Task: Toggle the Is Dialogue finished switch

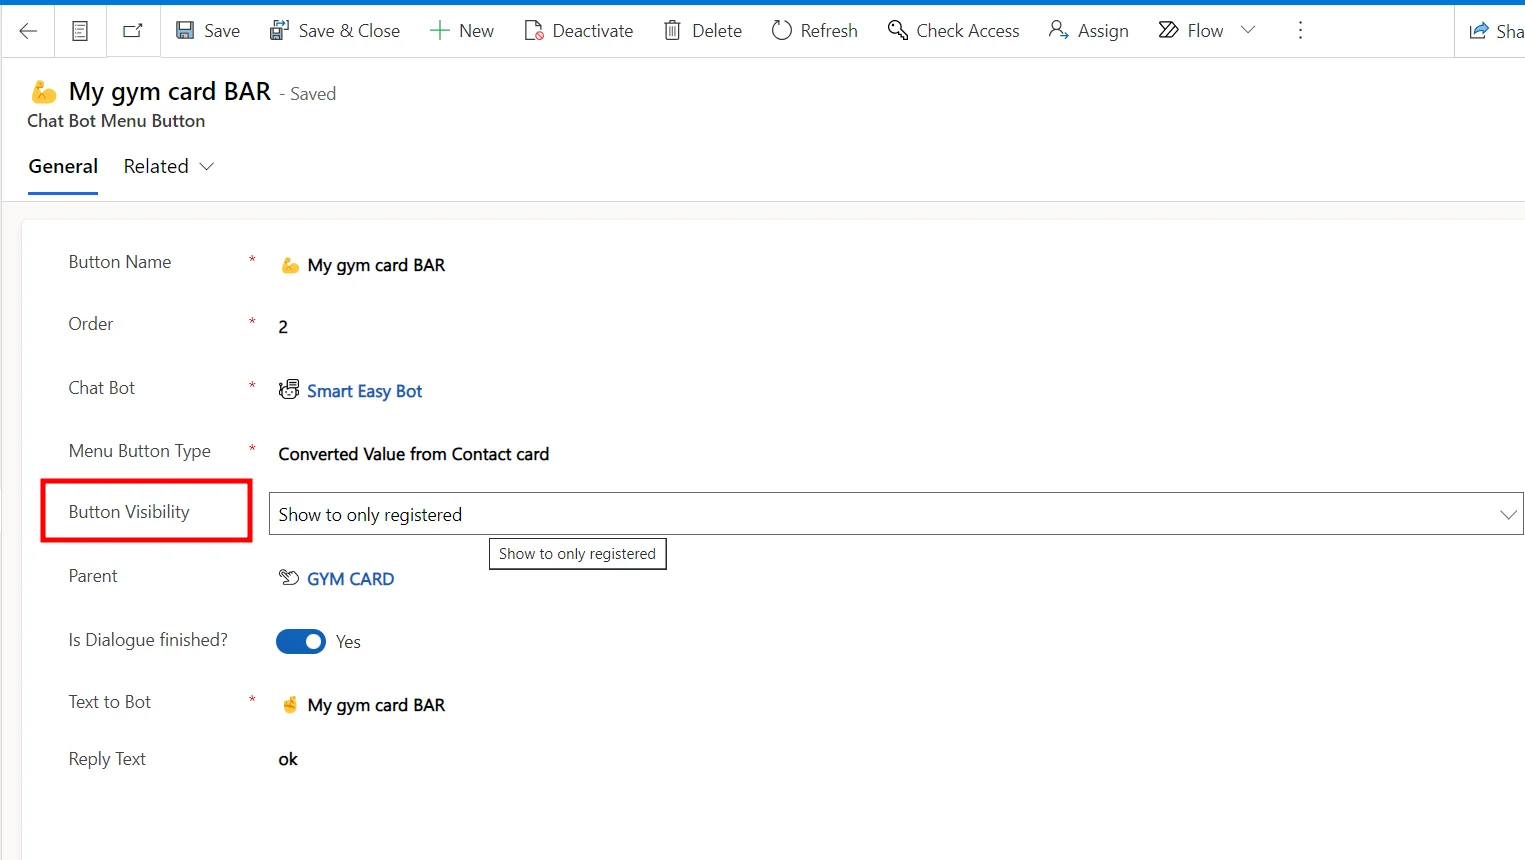Action: click(x=301, y=641)
